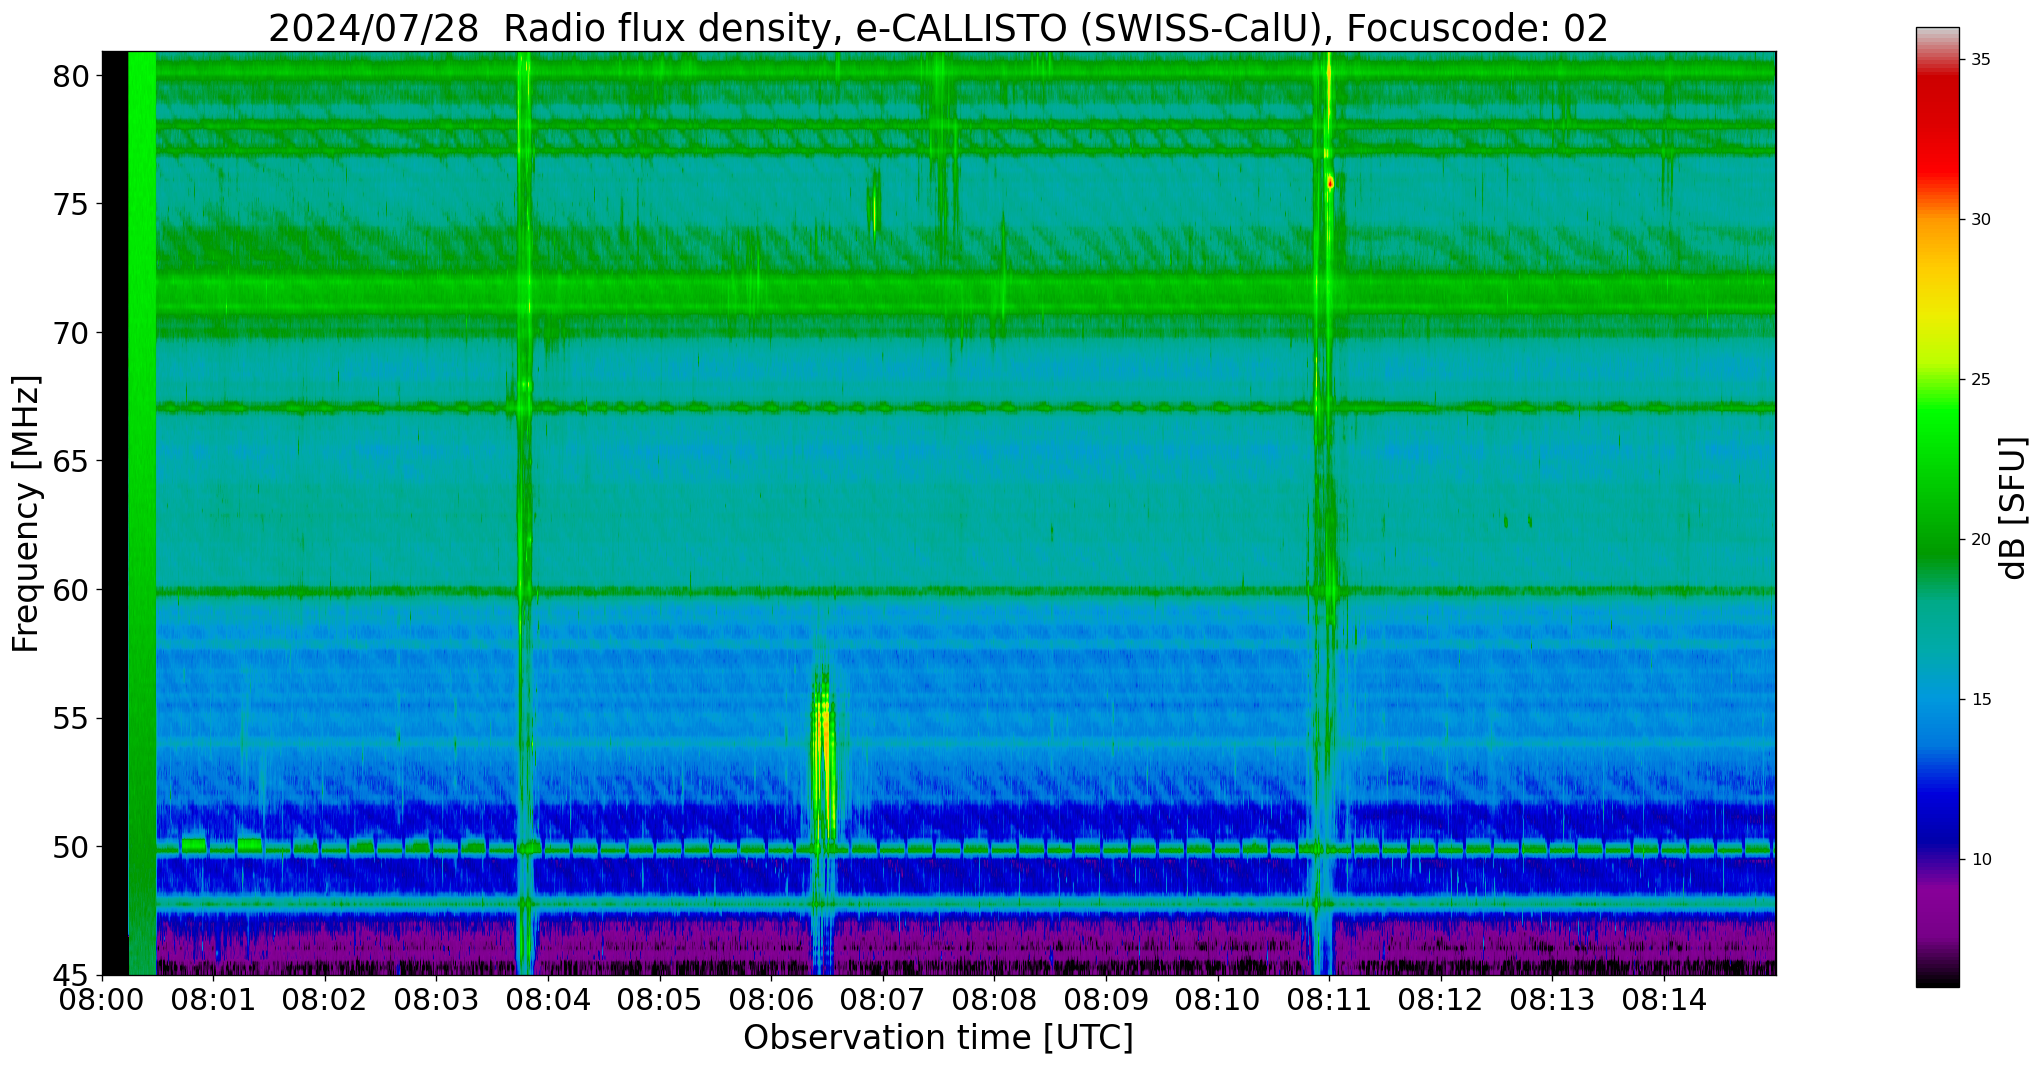Click the 'Frequency [MHz]' y-axis label
Viewport: 2043px width, 1067px height.
[x=25, y=513]
